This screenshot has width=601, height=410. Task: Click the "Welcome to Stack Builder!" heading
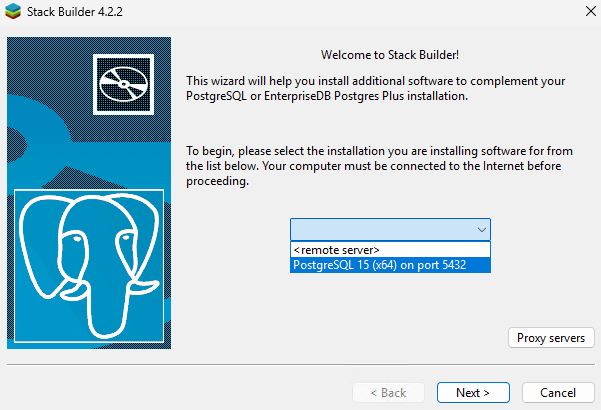tap(390, 55)
